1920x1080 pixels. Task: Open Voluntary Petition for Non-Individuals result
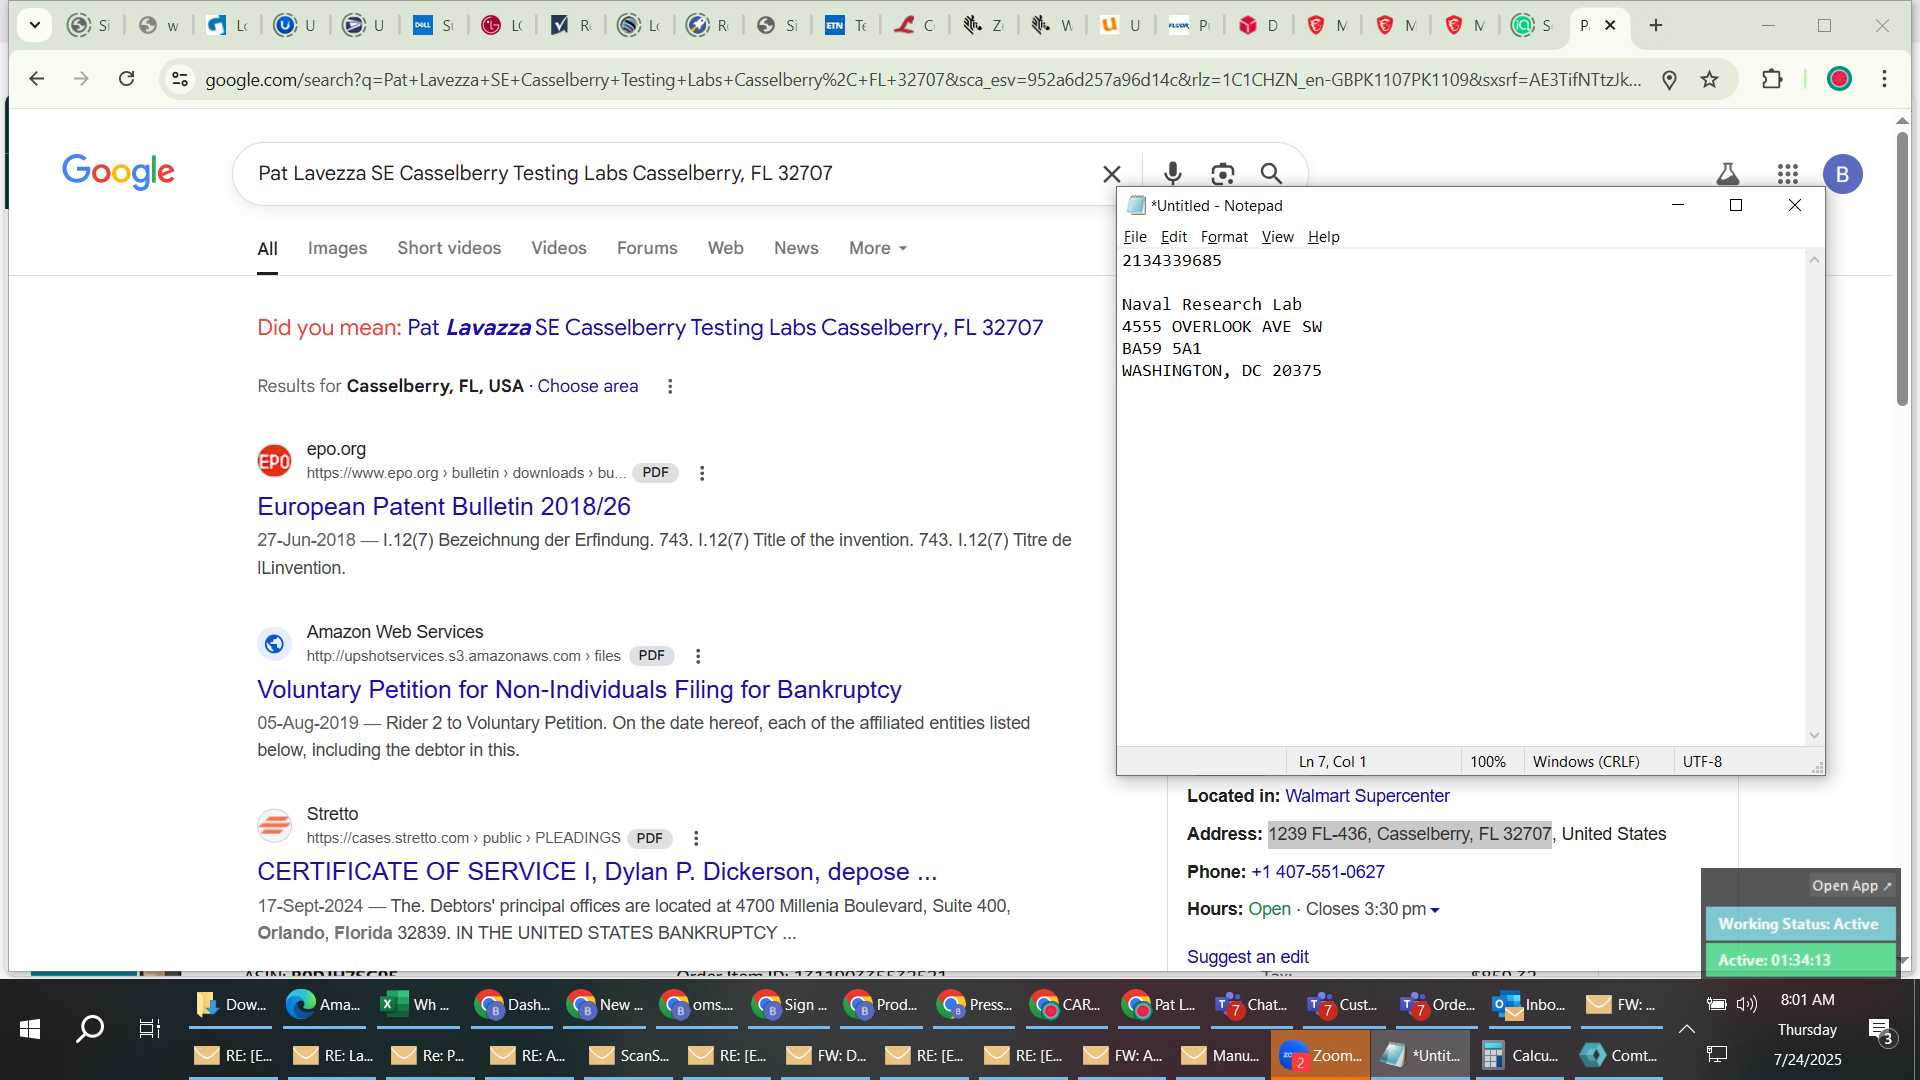pyautogui.click(x=579, y=690)
